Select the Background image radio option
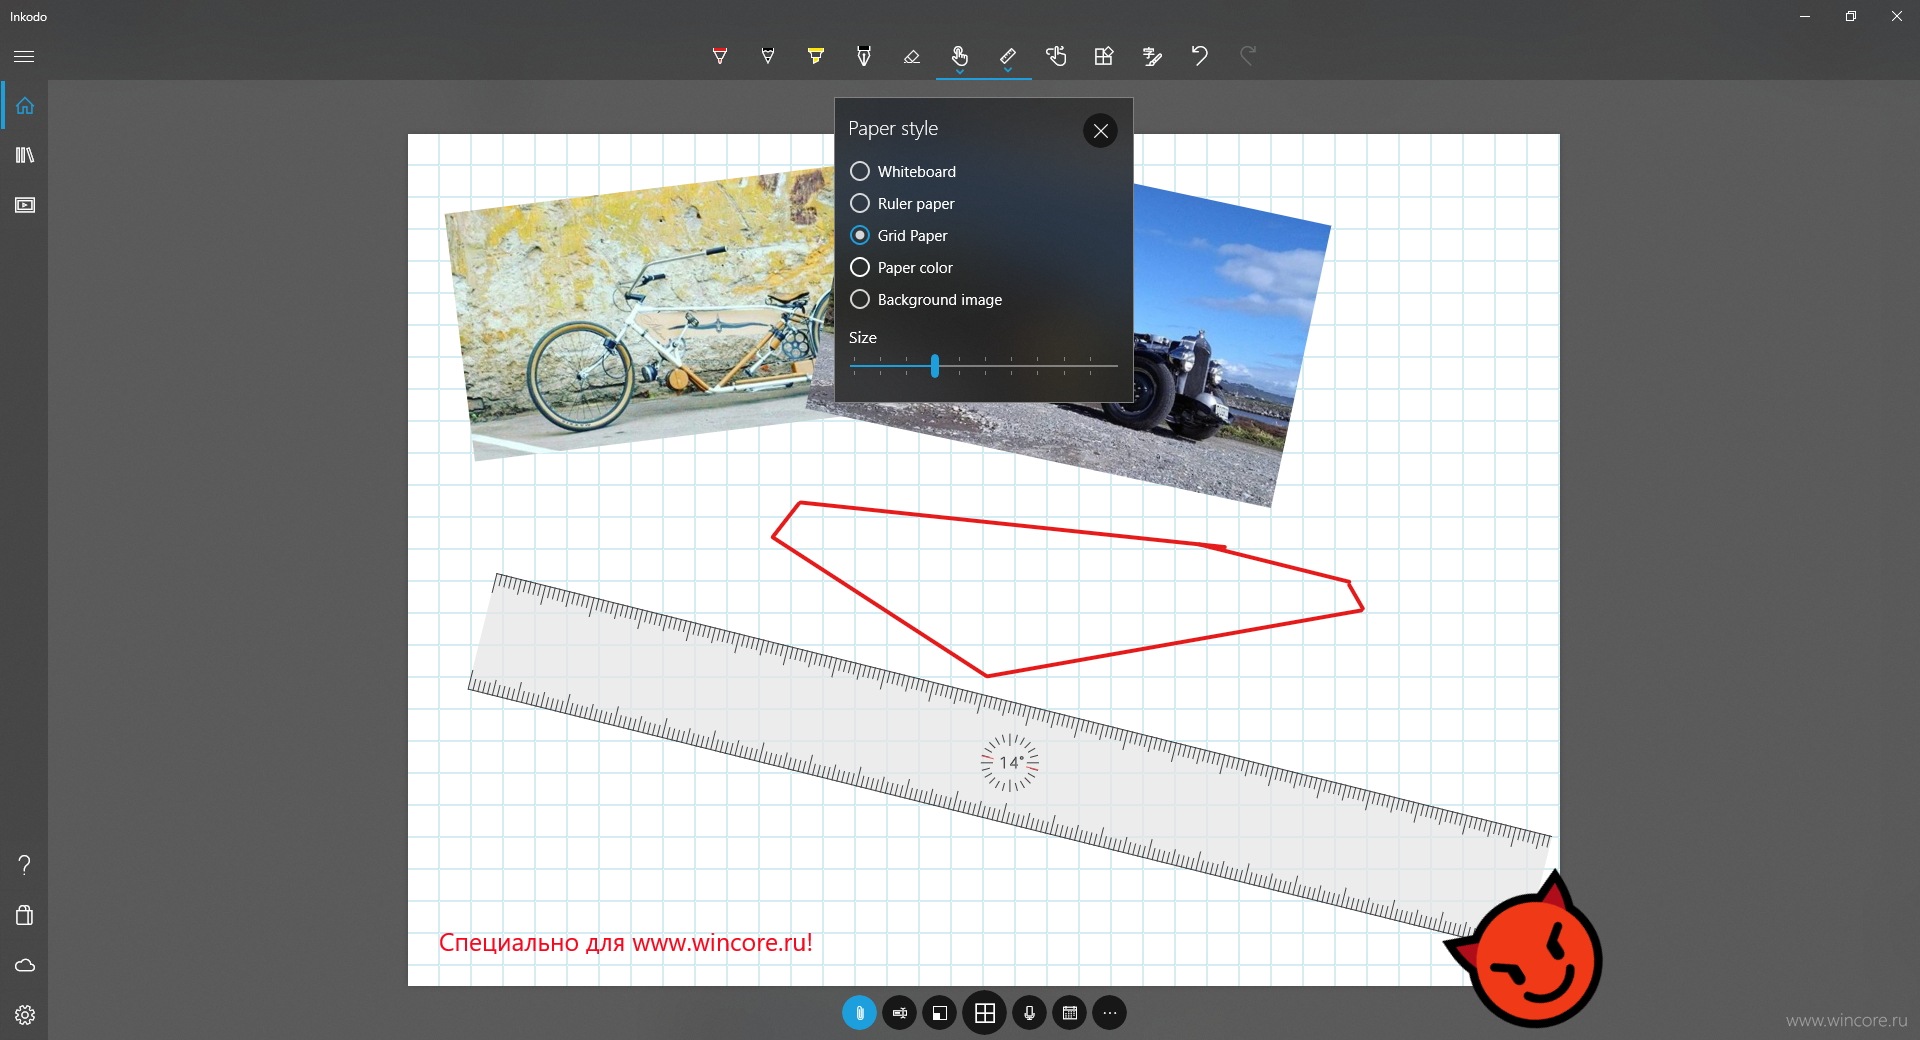Image resolution: width=1920 pixels, height=1040 pixels. pos(926,299)
